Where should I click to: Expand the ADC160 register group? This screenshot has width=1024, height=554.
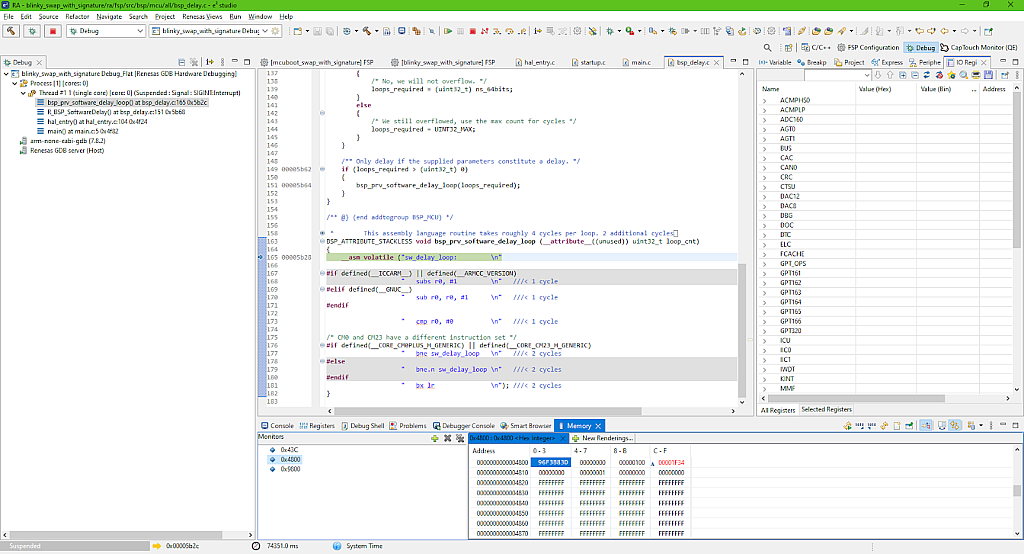pyautogui.click(x=766, y=119)
